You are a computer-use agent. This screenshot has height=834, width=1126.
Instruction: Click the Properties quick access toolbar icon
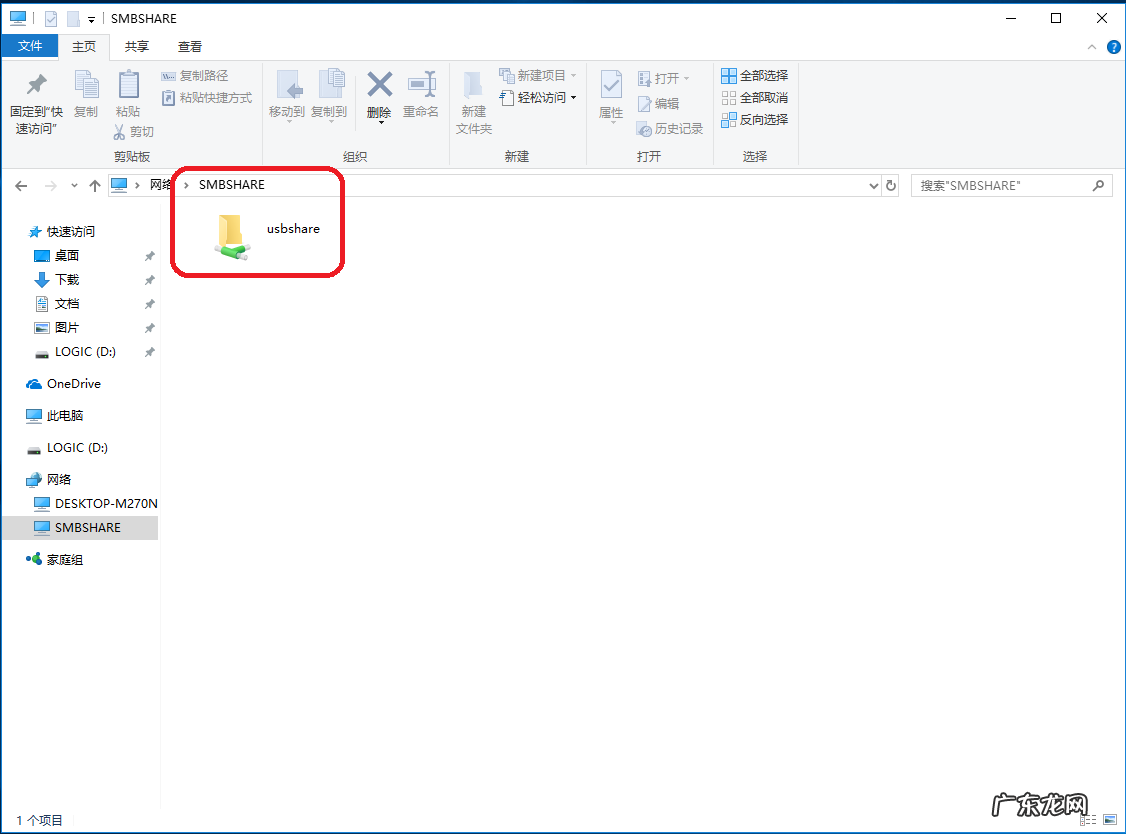click(x=51, y=19)
